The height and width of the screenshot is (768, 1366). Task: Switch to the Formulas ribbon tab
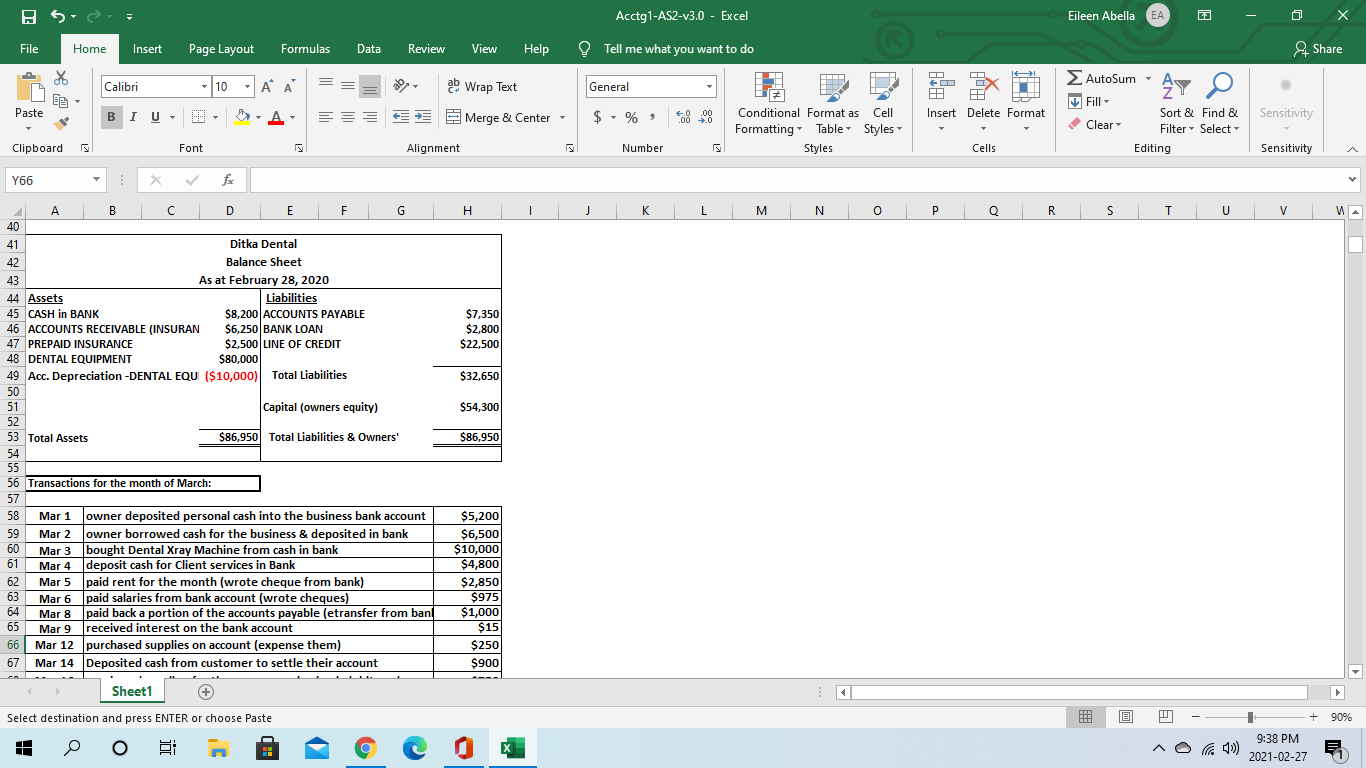coord(305,47)
